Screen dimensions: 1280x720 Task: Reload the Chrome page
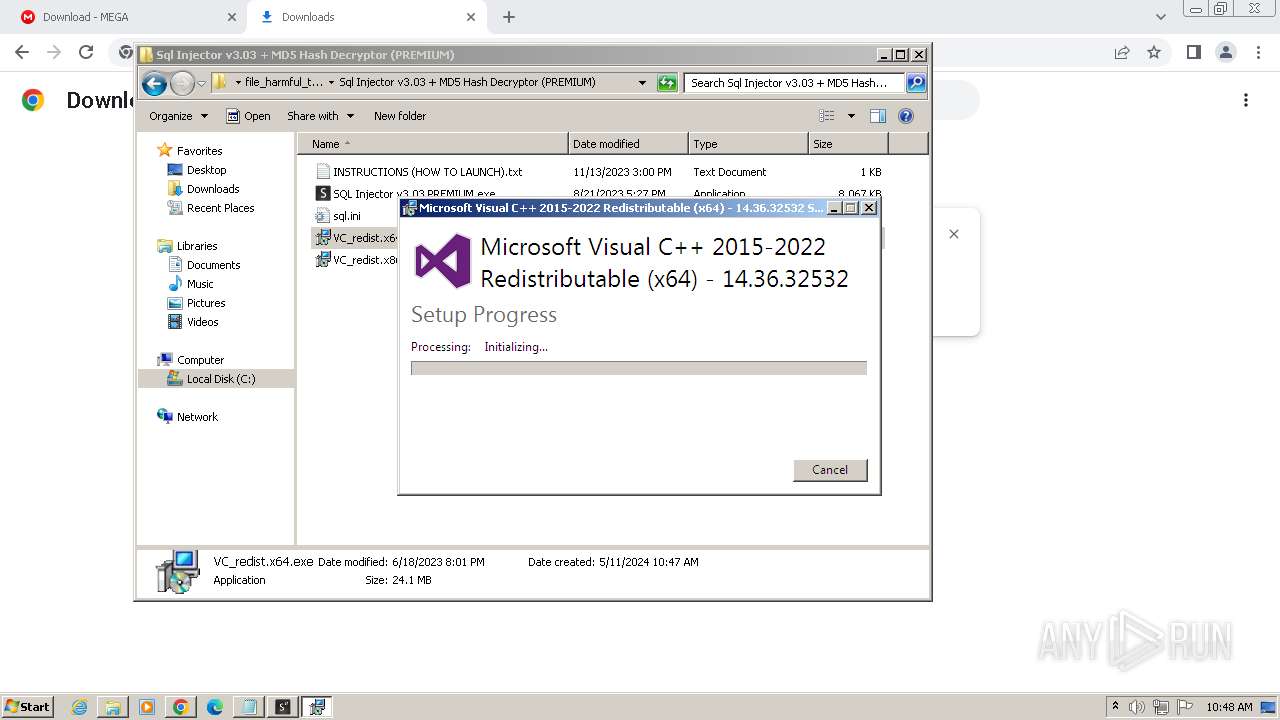tap(86, 52)
